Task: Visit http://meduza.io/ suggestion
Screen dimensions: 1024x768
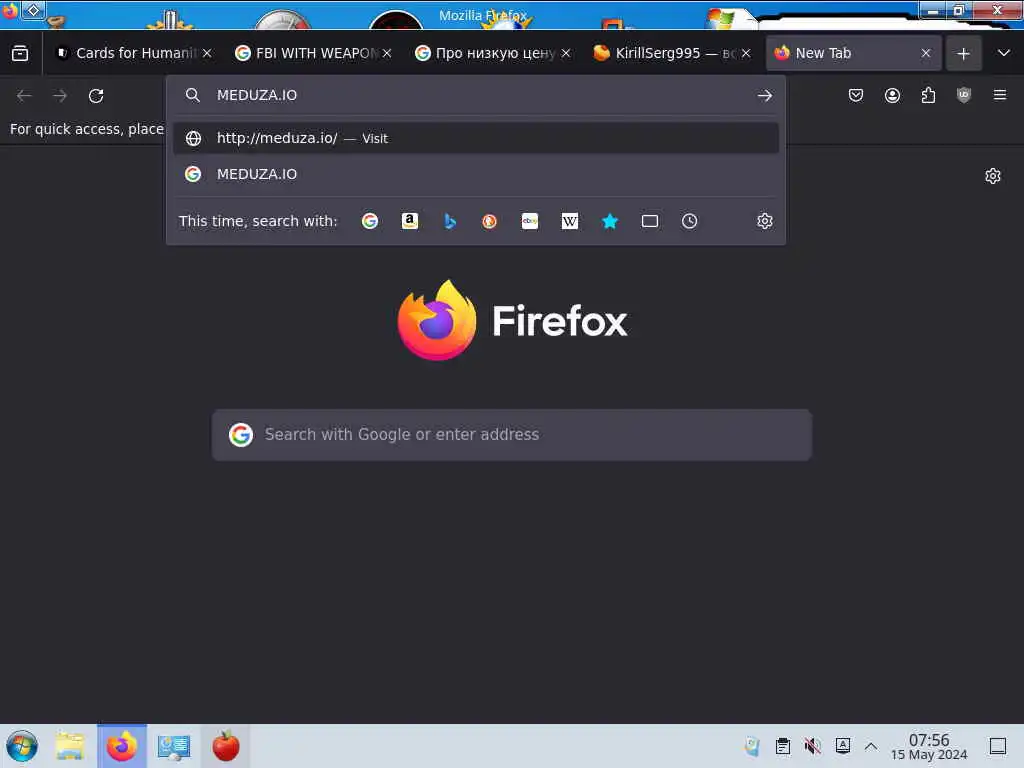Action: [475, 138]
